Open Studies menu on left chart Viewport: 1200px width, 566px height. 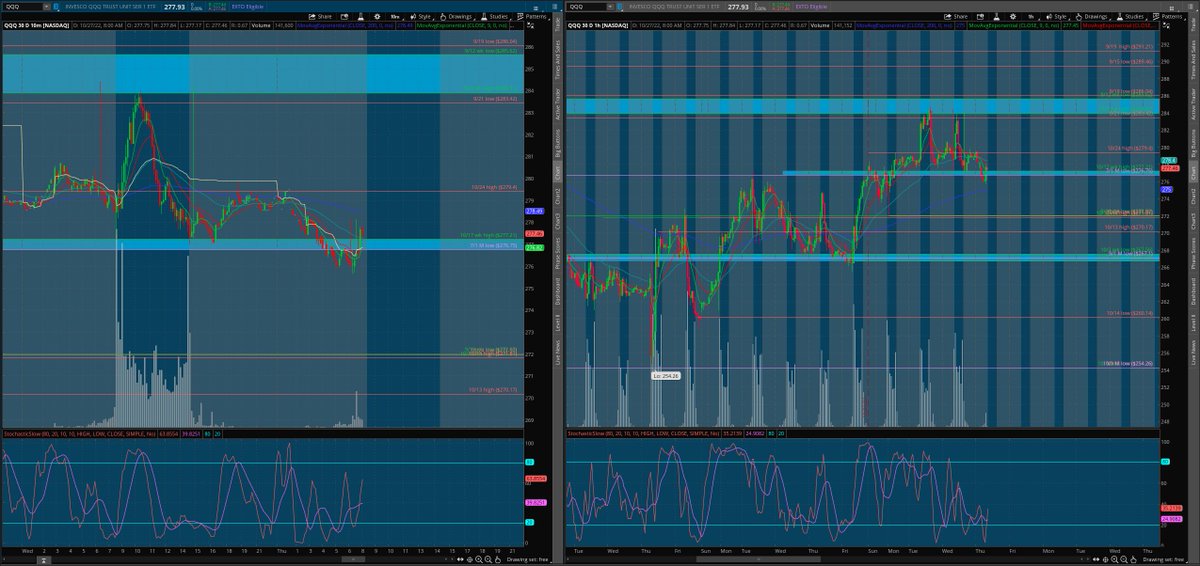click(497, 16)
